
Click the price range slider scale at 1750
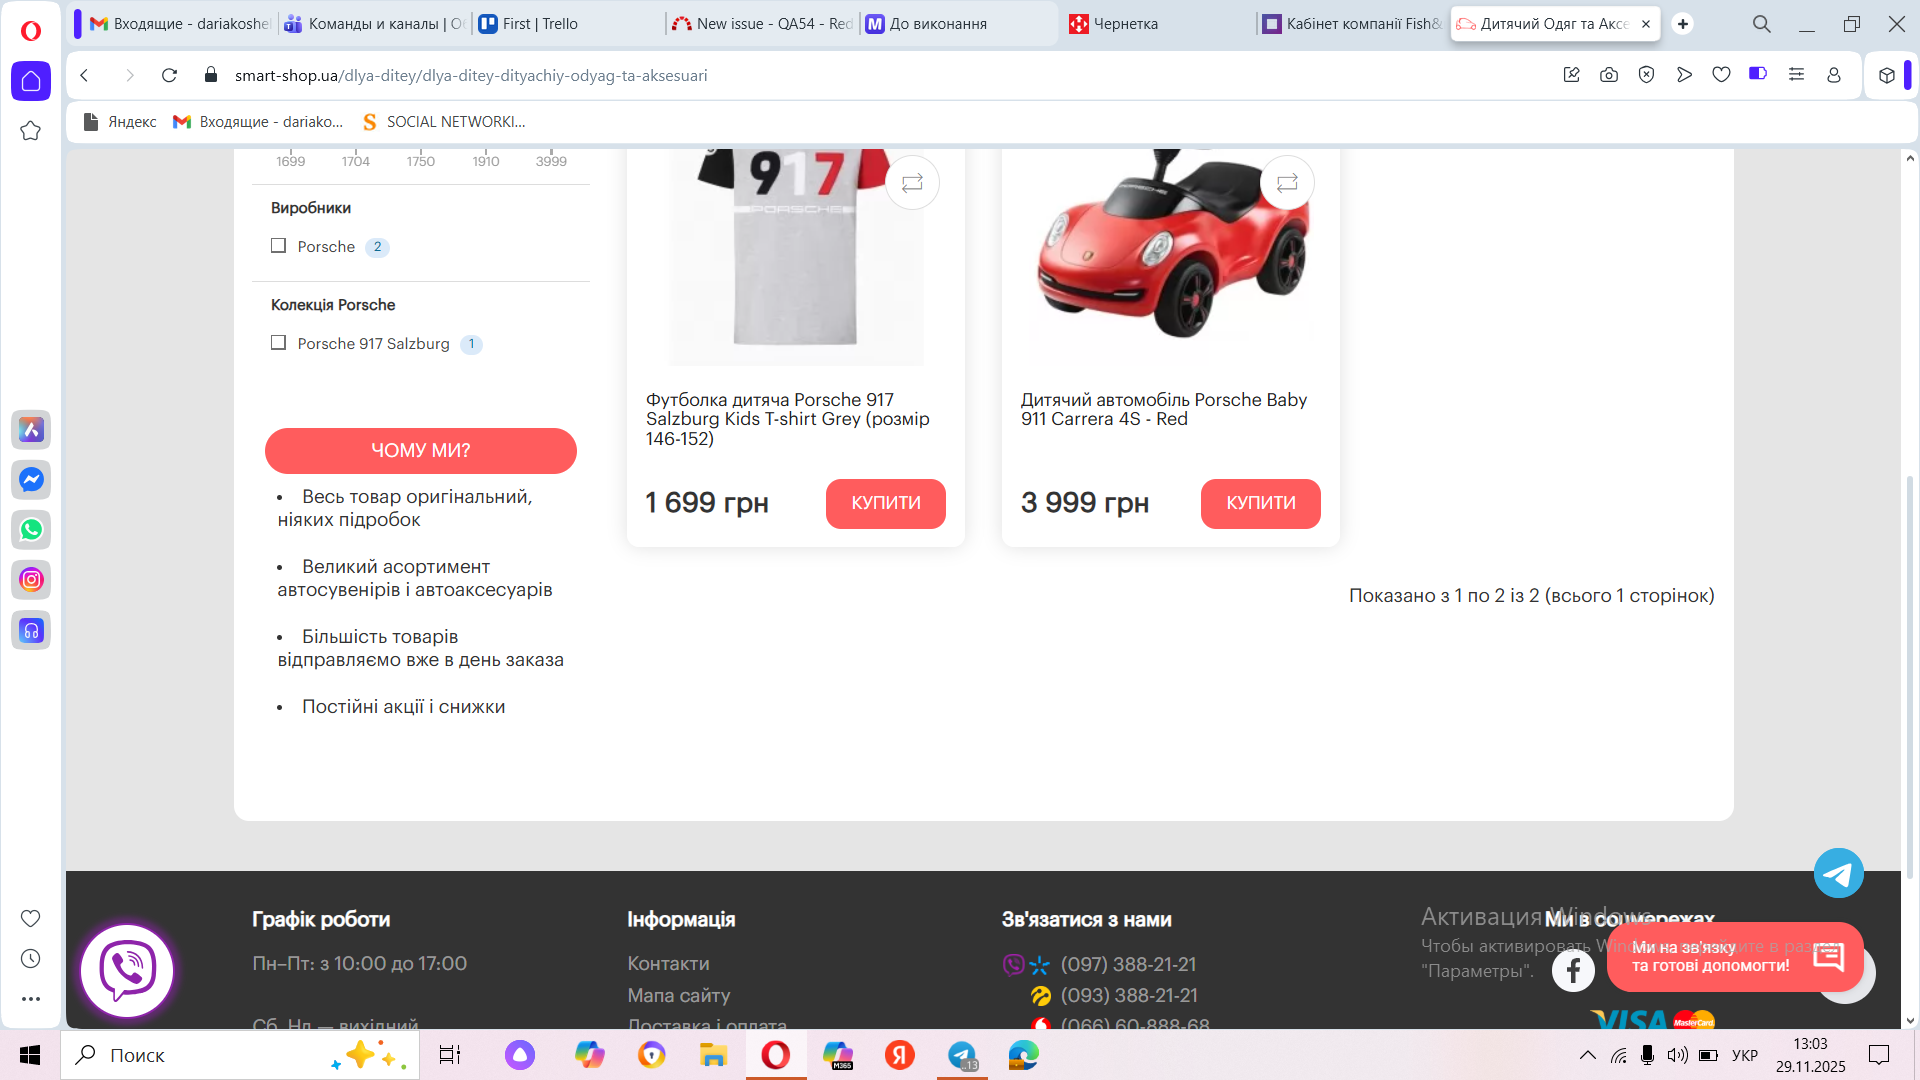click(x=420, y=160)
